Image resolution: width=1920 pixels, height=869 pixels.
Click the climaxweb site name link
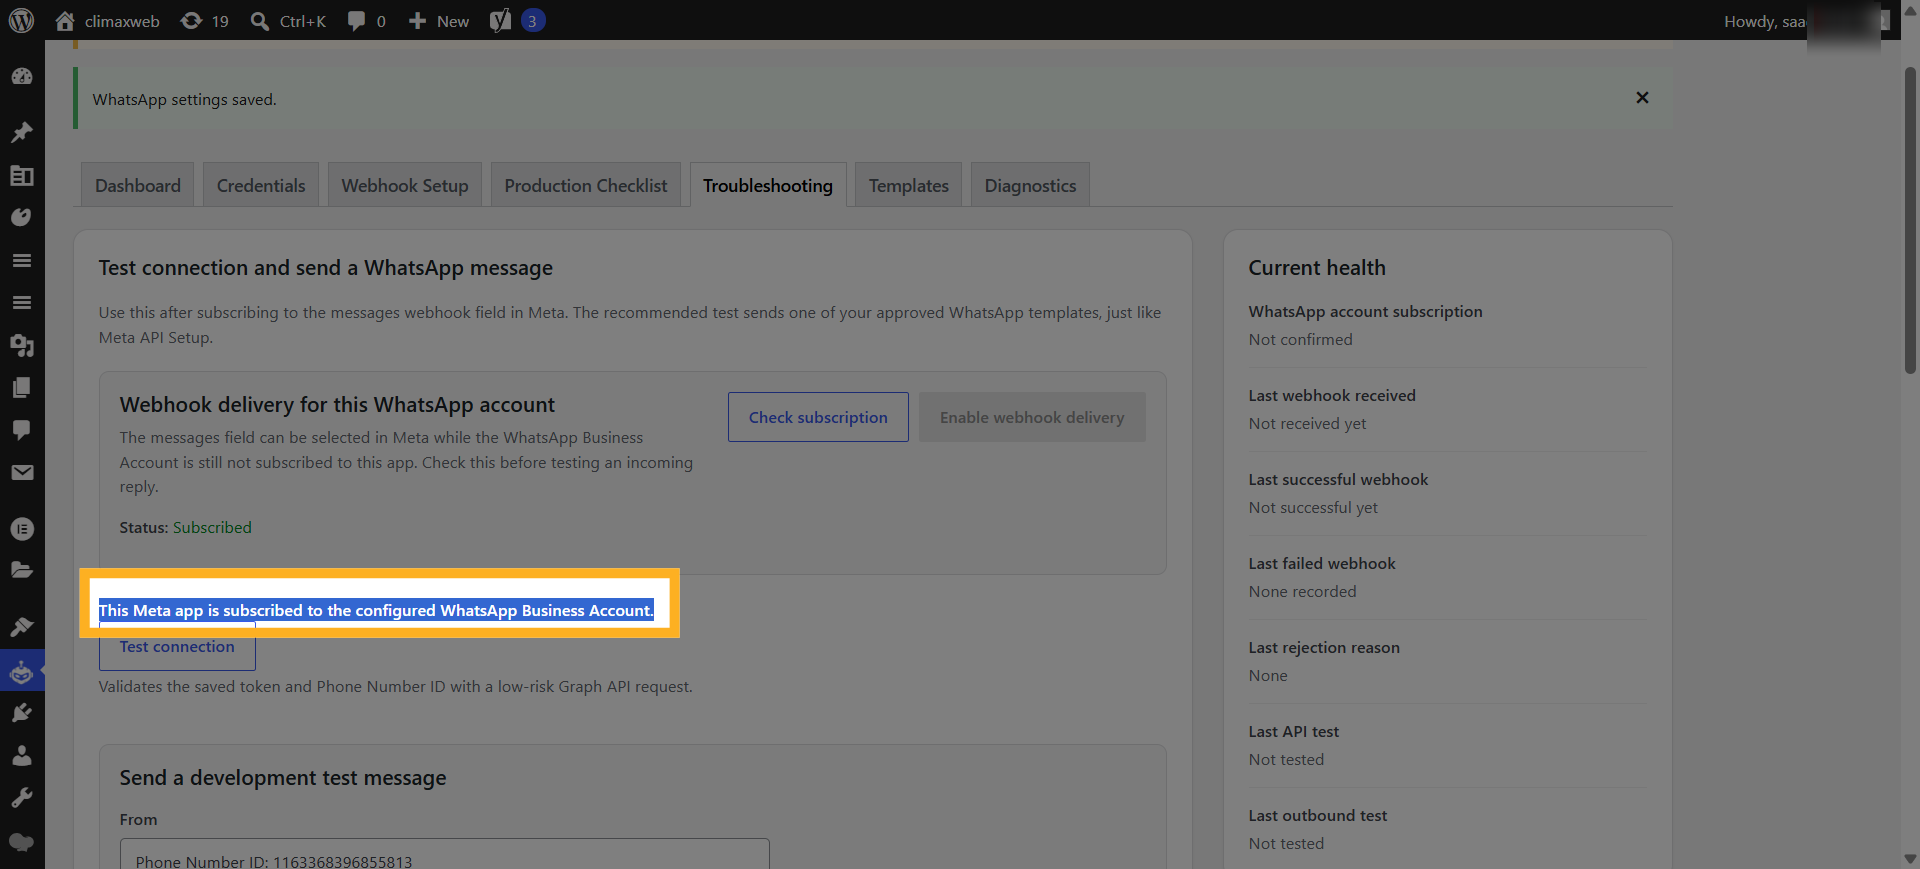coord(122,21)
